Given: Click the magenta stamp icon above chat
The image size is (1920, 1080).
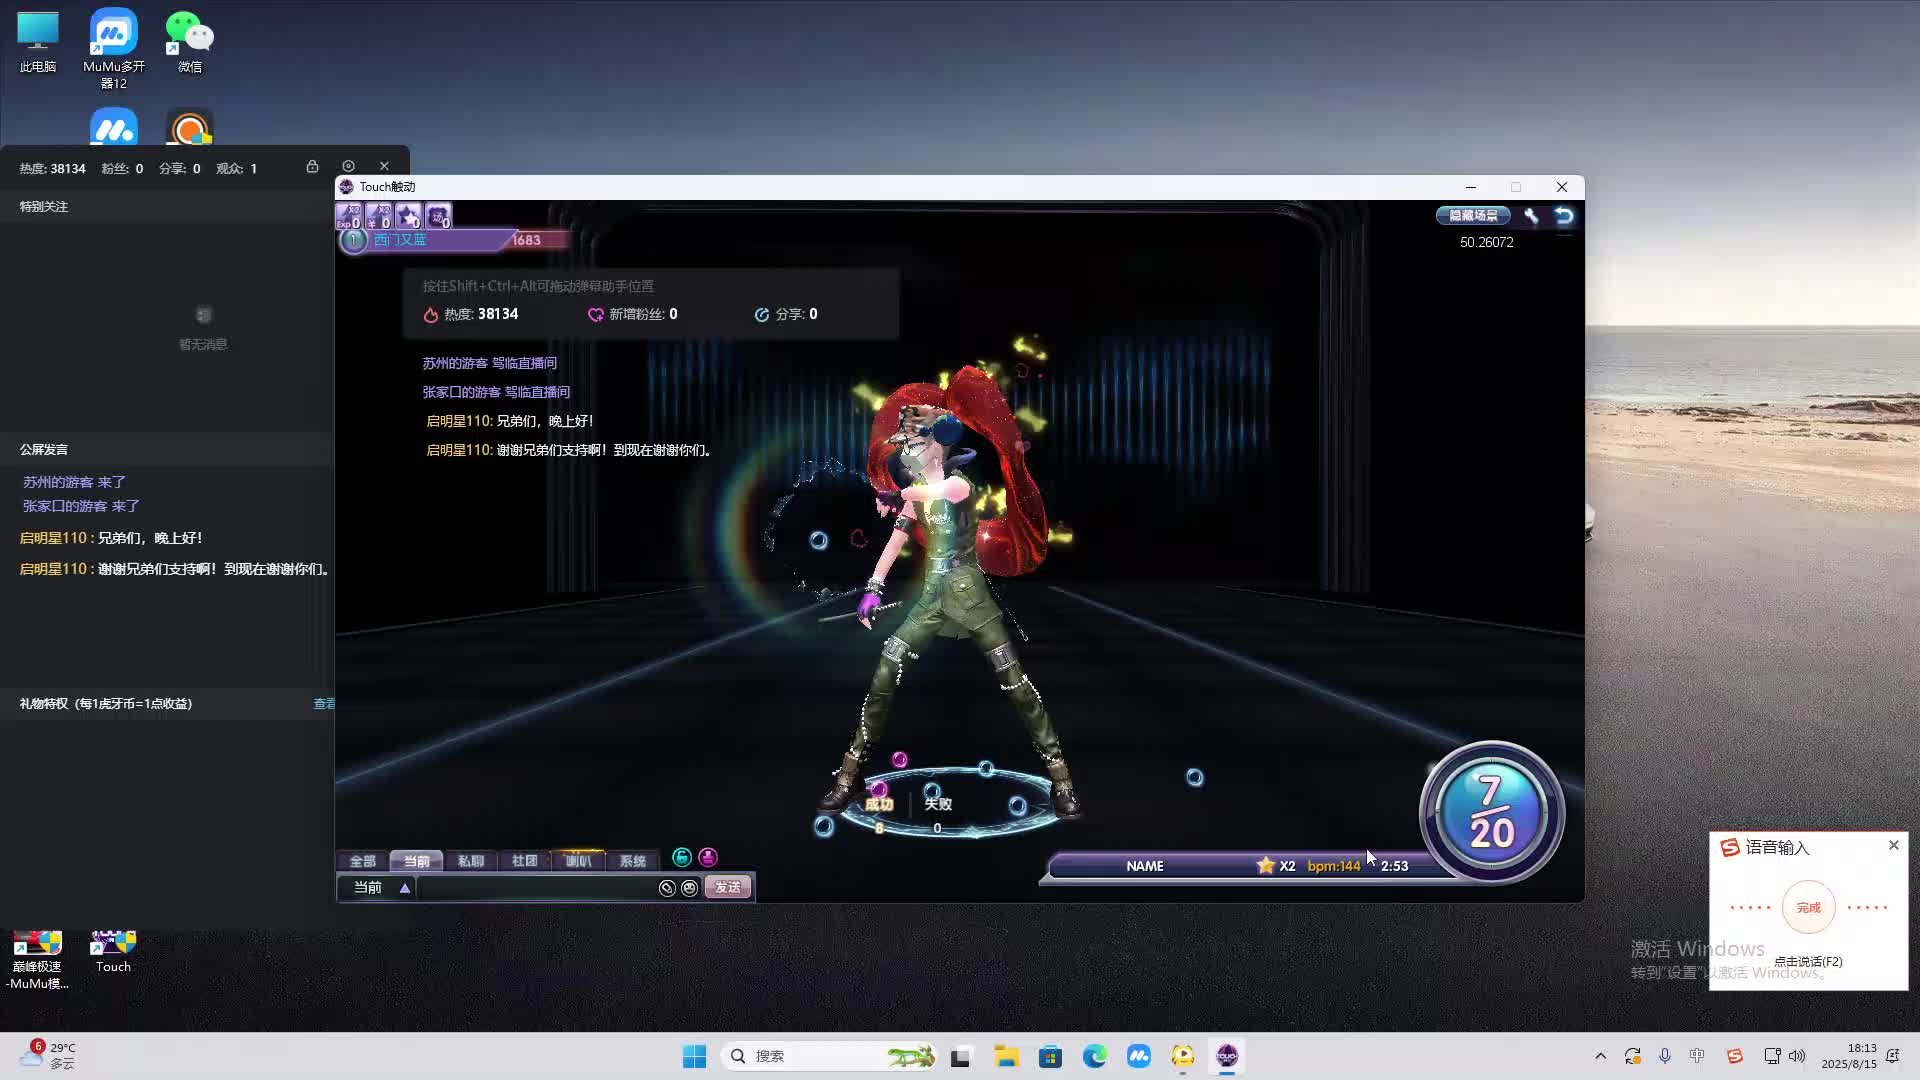Looking at the screenshot, I should (708, 857).
